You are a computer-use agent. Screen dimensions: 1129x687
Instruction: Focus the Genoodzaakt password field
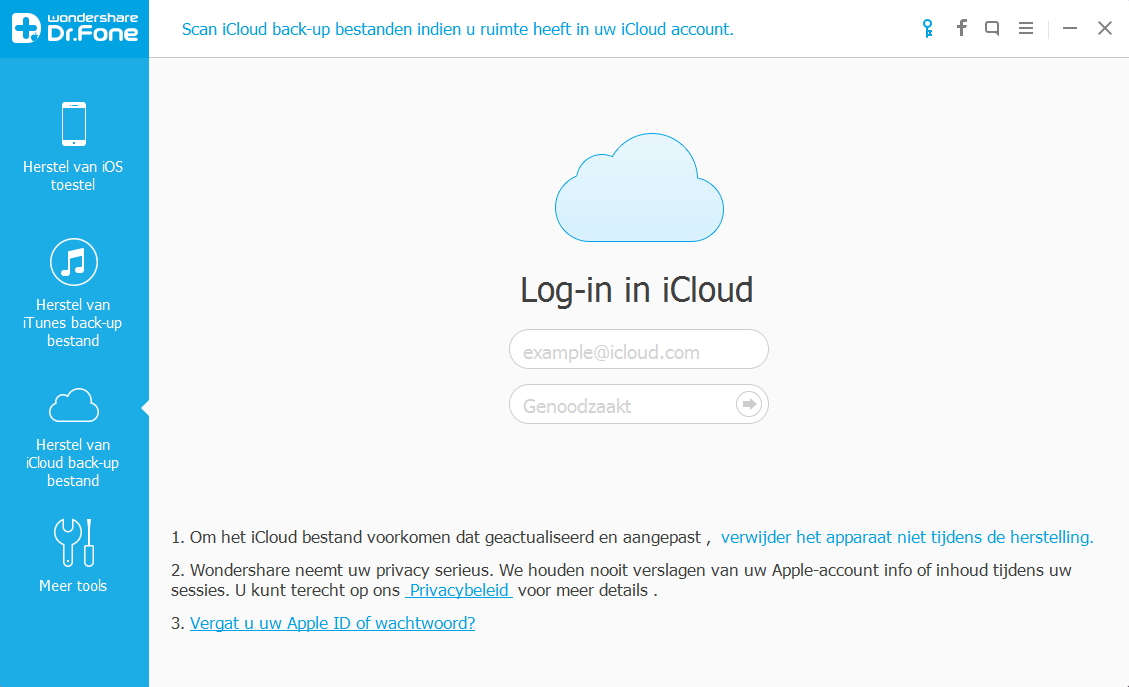639,405
